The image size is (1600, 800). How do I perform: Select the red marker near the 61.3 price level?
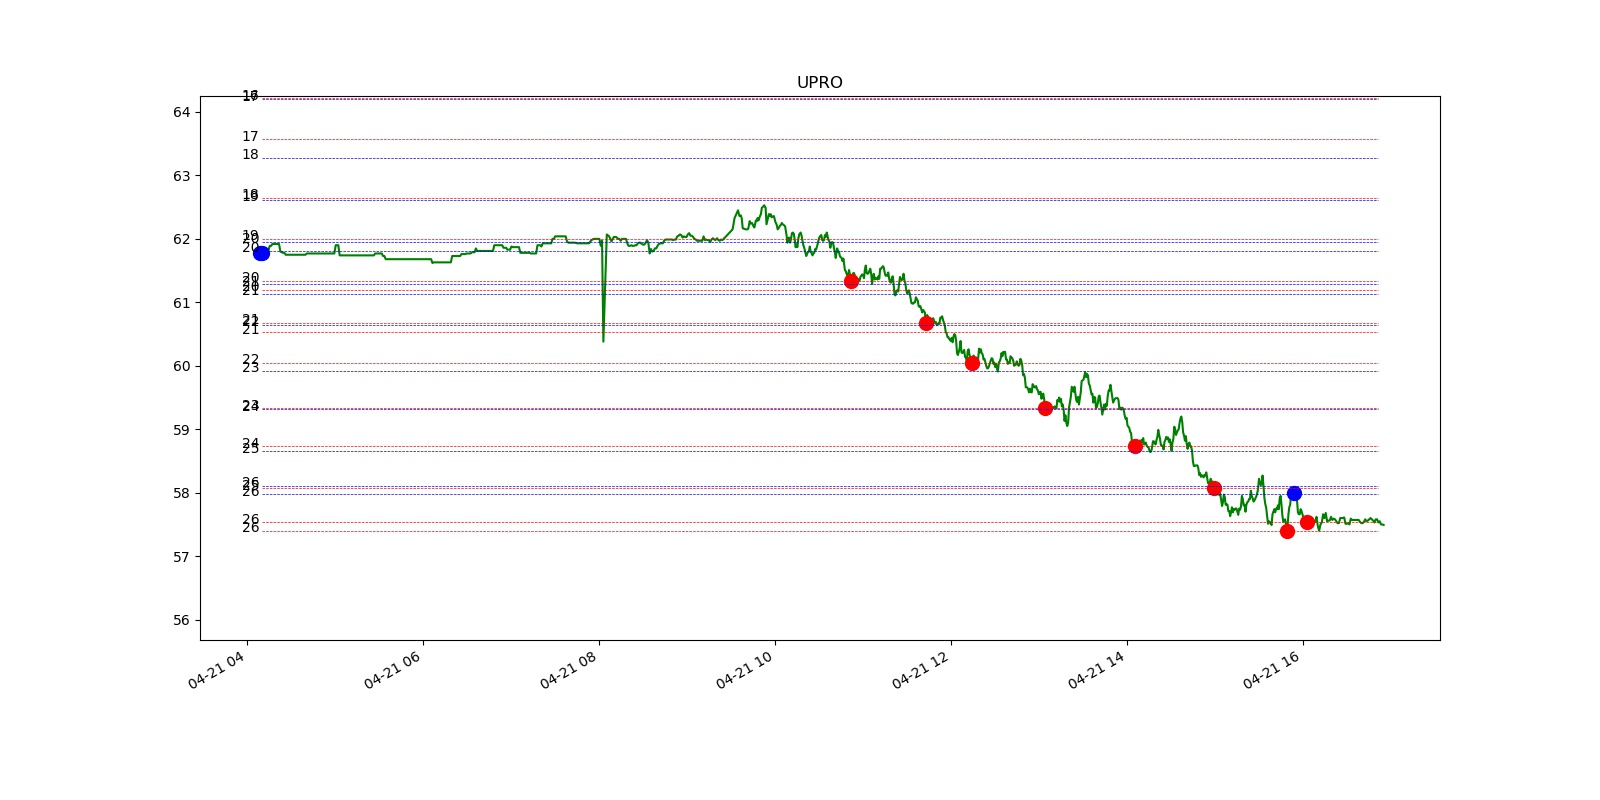pos(851,281)
